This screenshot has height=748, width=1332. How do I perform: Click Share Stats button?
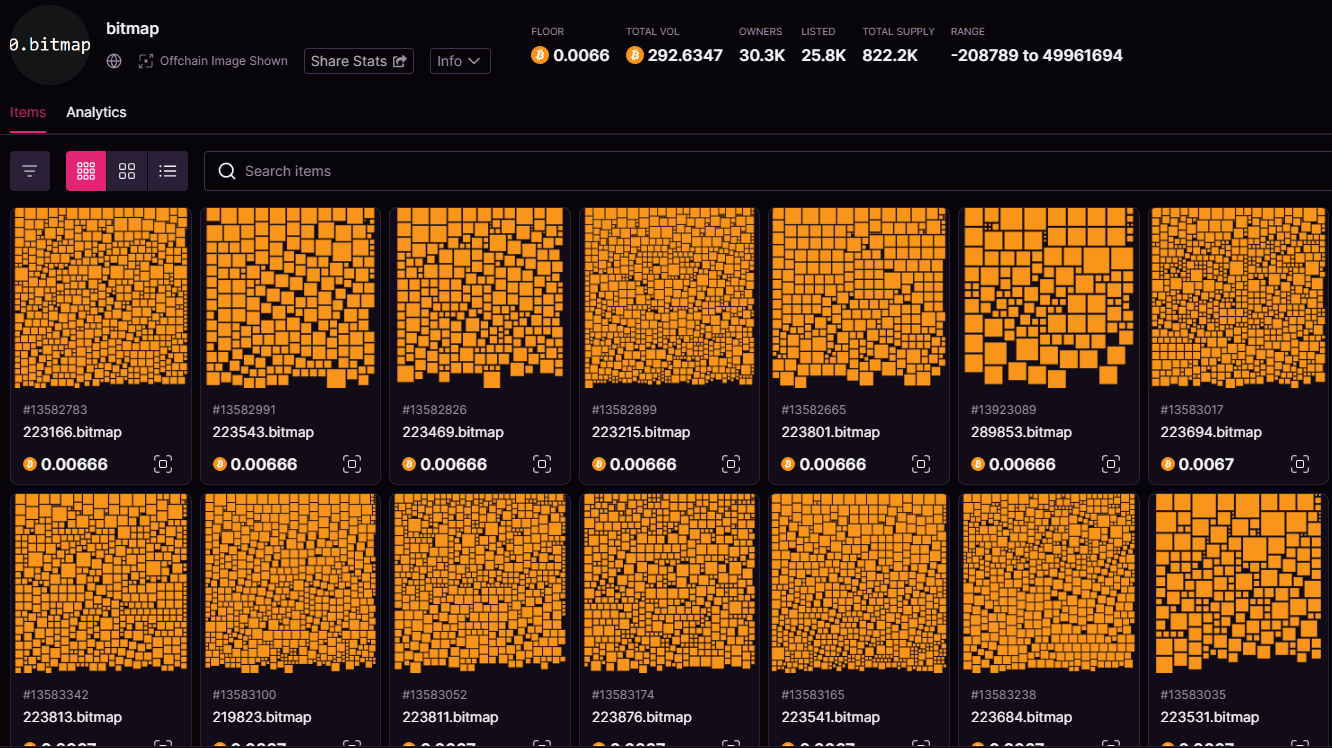click(x=359, y=61)
